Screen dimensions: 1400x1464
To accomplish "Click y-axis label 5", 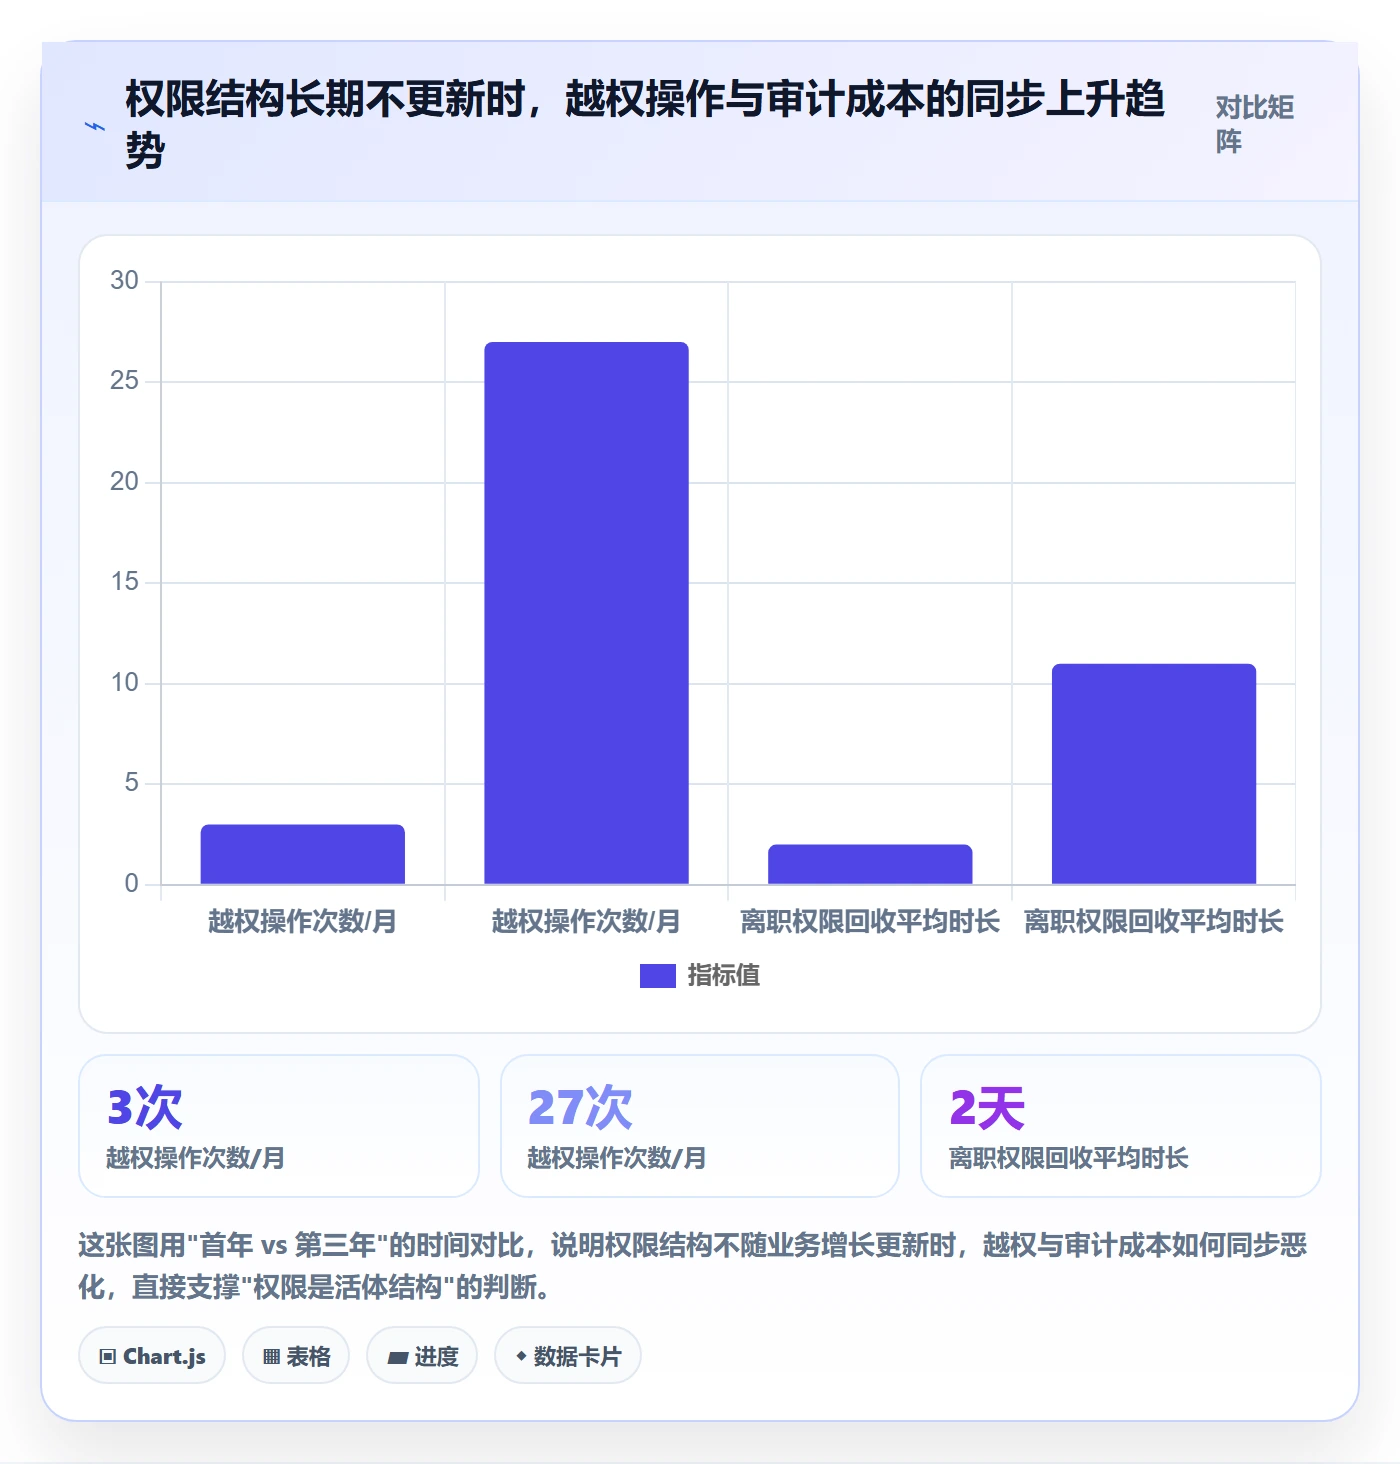I will pos(131,783).
